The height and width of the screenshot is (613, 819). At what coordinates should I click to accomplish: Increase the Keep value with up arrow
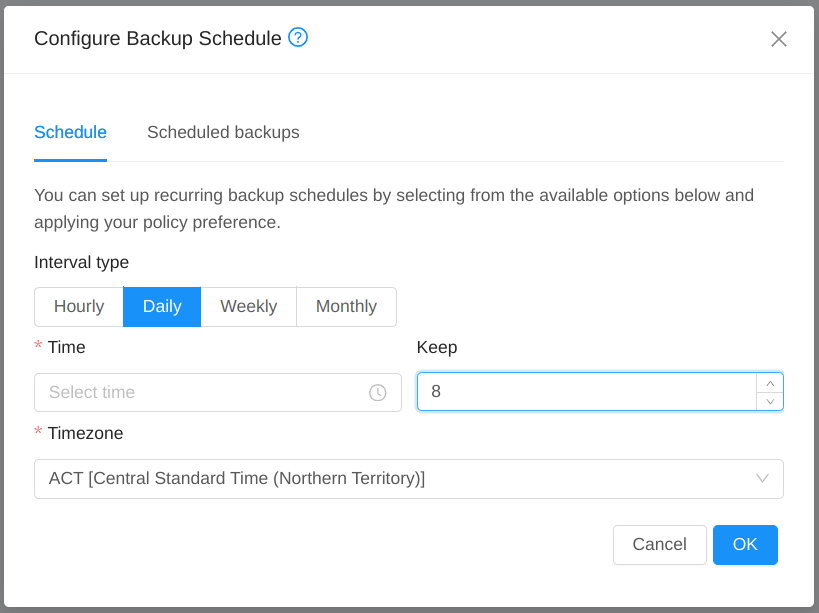[769, 382]
